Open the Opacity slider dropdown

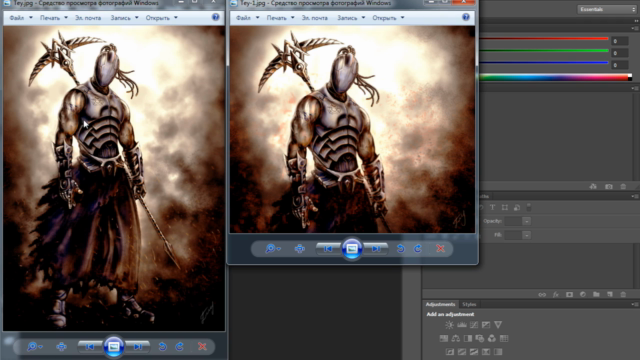[527, 221]
